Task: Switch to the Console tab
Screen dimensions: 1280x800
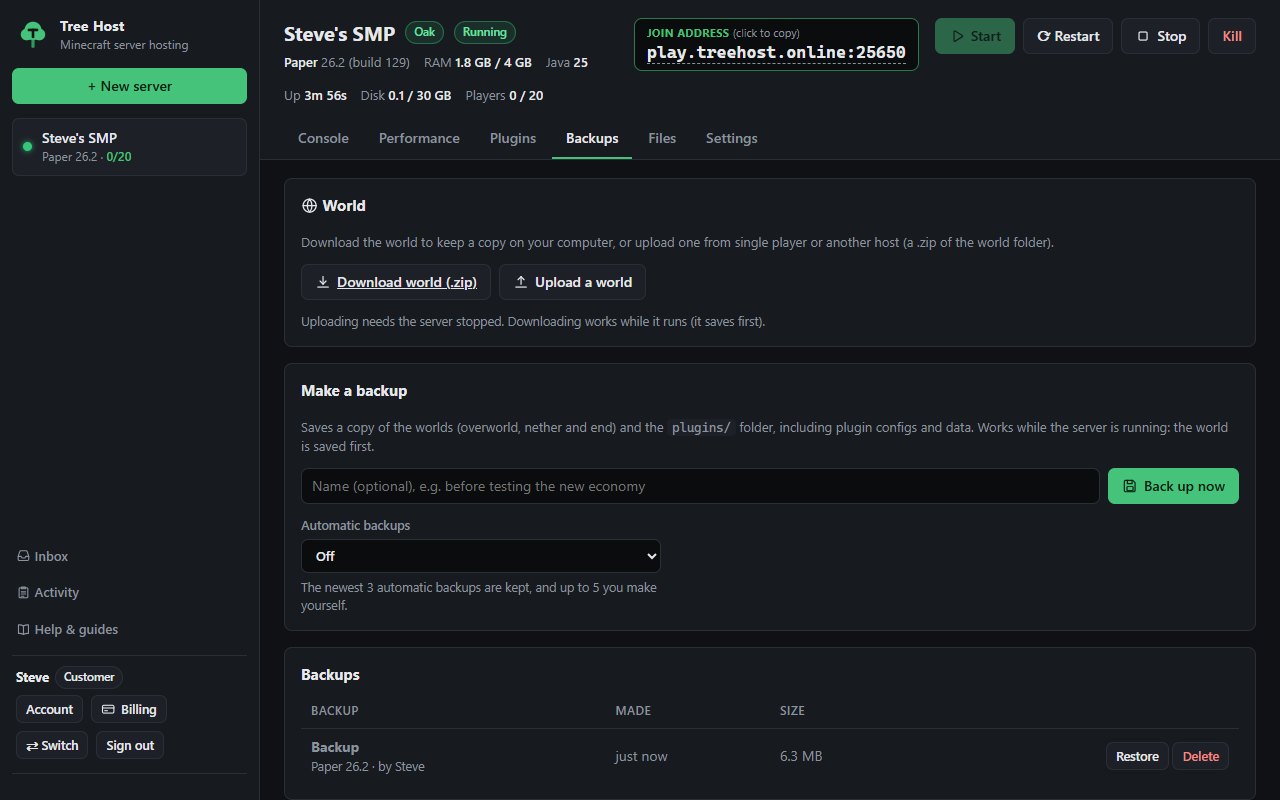Action: (x=323, y=138)
